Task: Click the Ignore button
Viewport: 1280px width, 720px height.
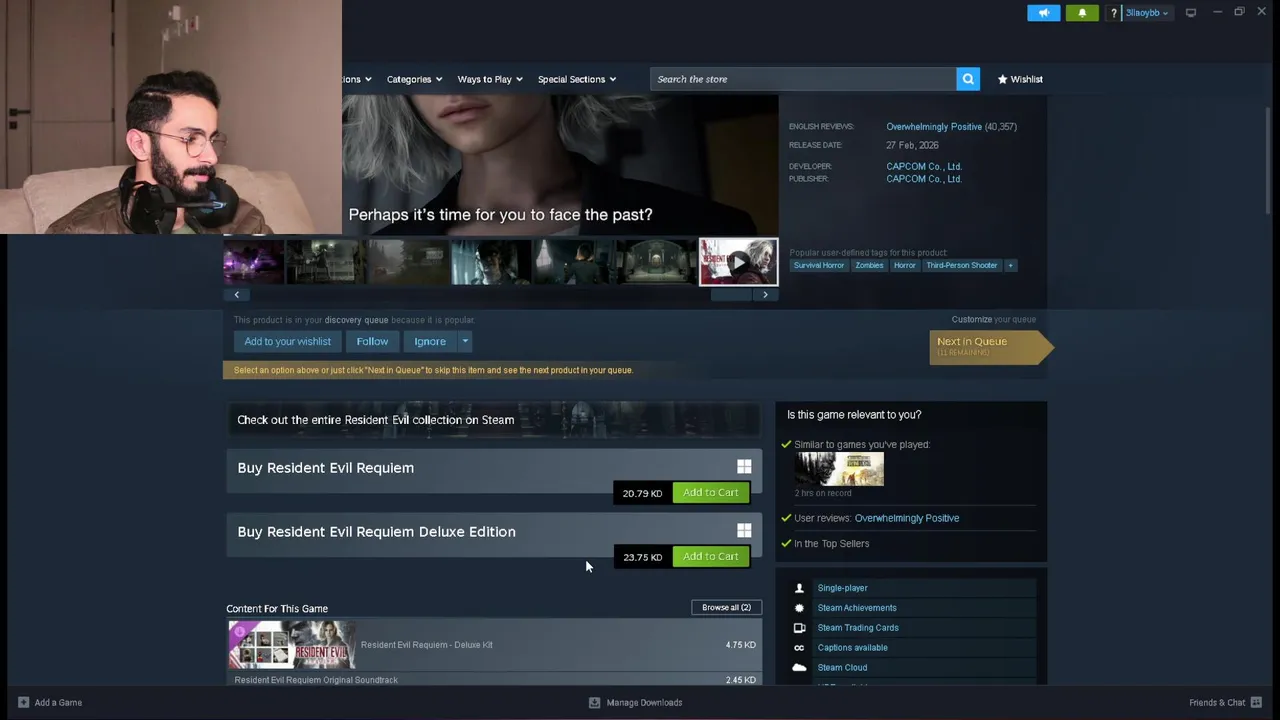Action: [x=430, y=341]
